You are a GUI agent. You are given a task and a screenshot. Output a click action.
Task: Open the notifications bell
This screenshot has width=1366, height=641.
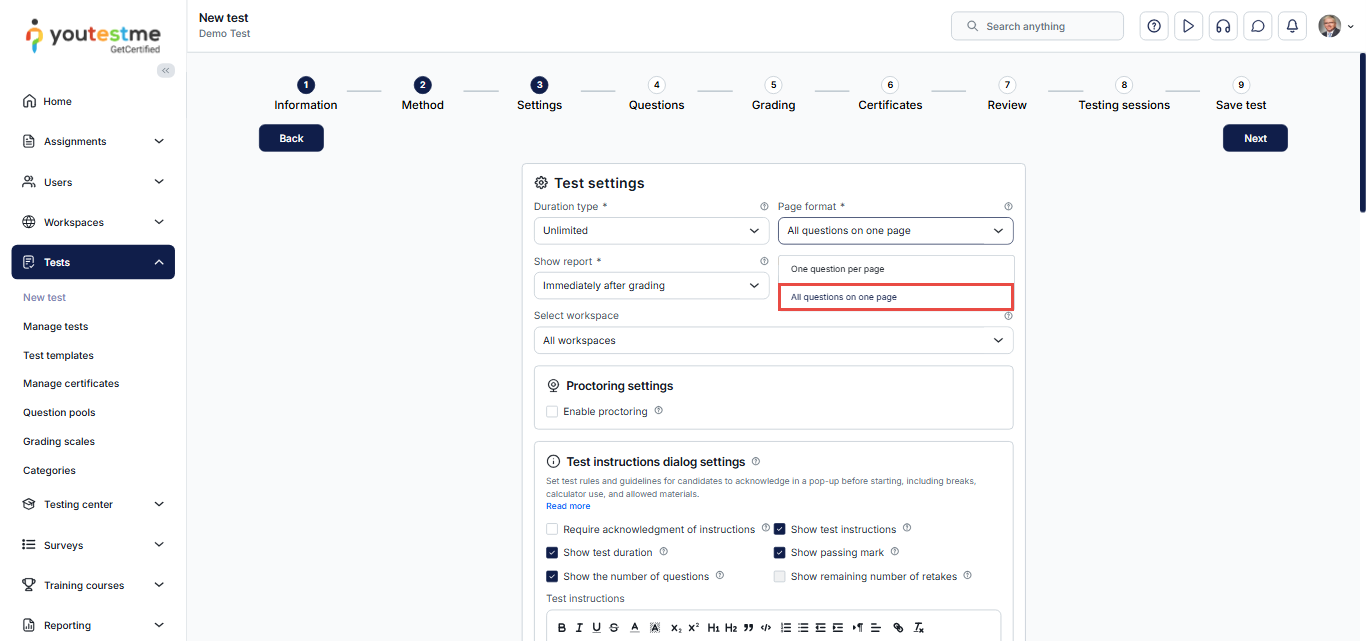[1292, 26]
